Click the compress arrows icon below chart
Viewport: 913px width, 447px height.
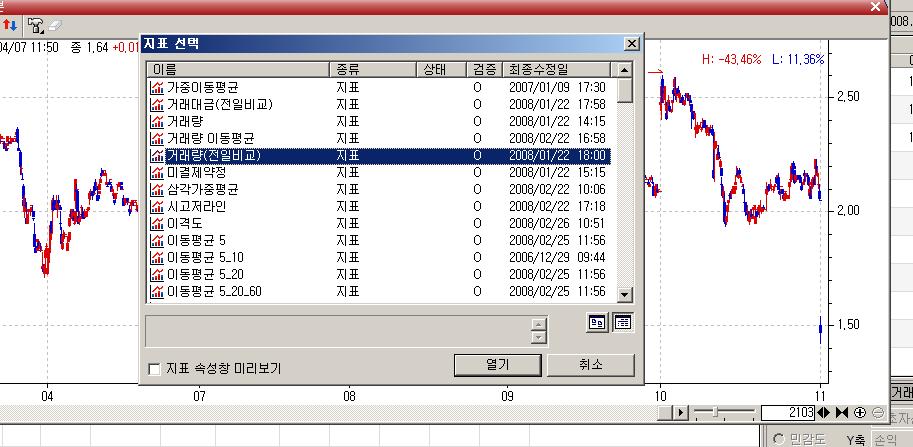841,413
